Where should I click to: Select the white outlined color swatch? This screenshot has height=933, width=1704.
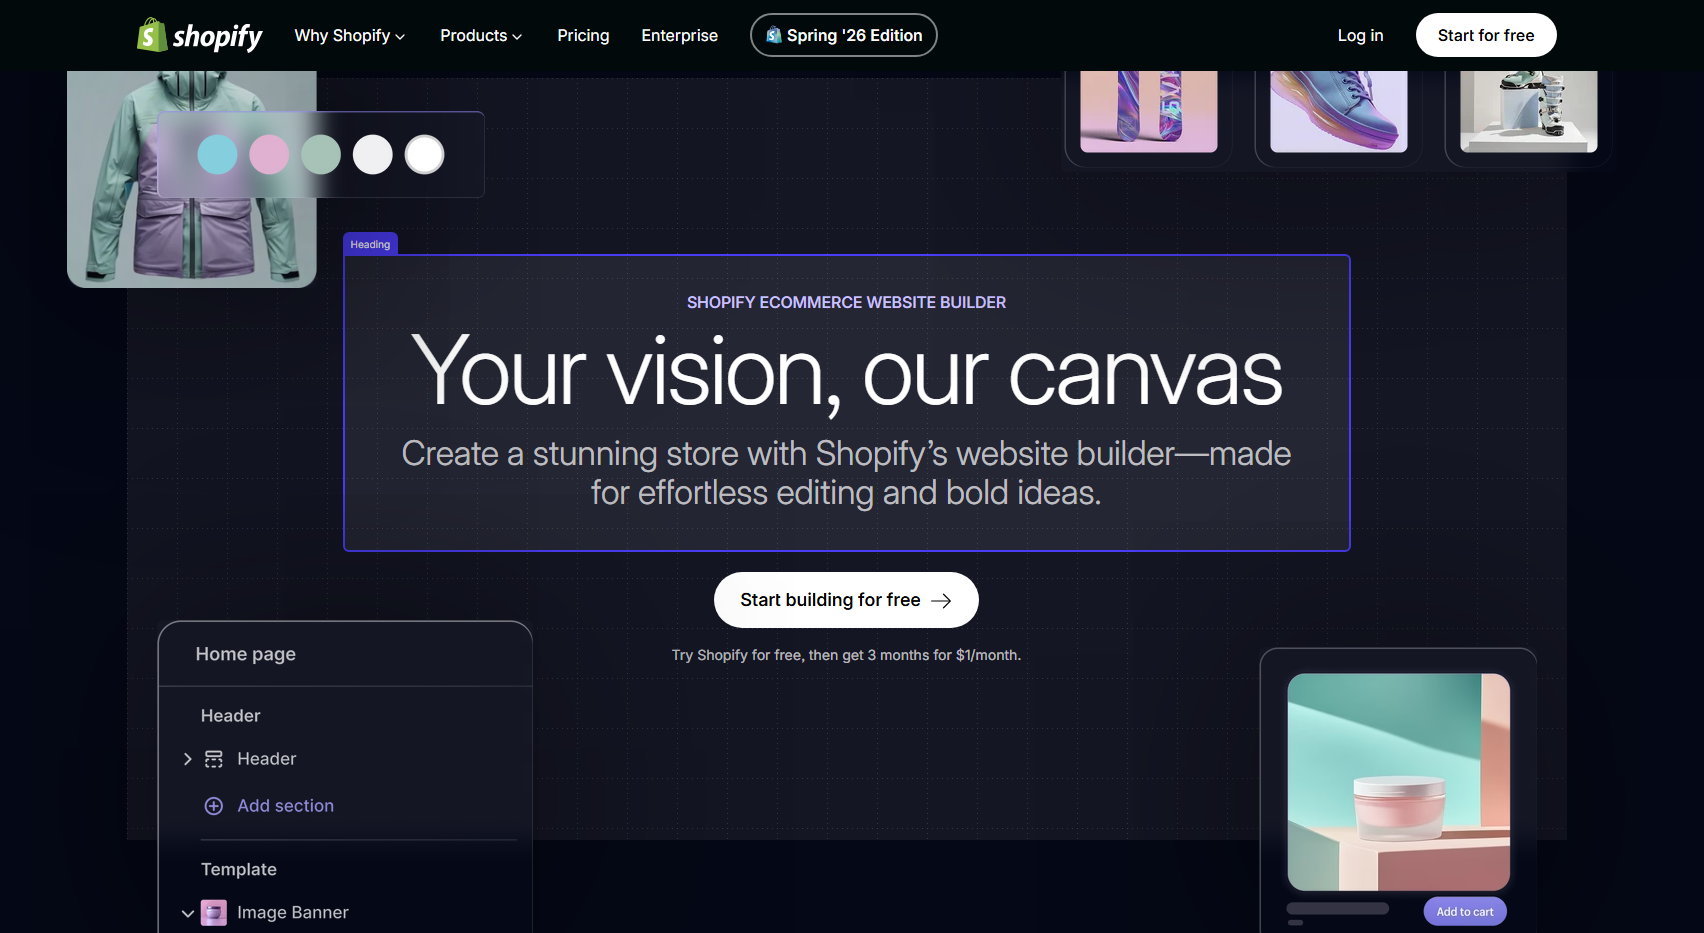pos(424,154)
